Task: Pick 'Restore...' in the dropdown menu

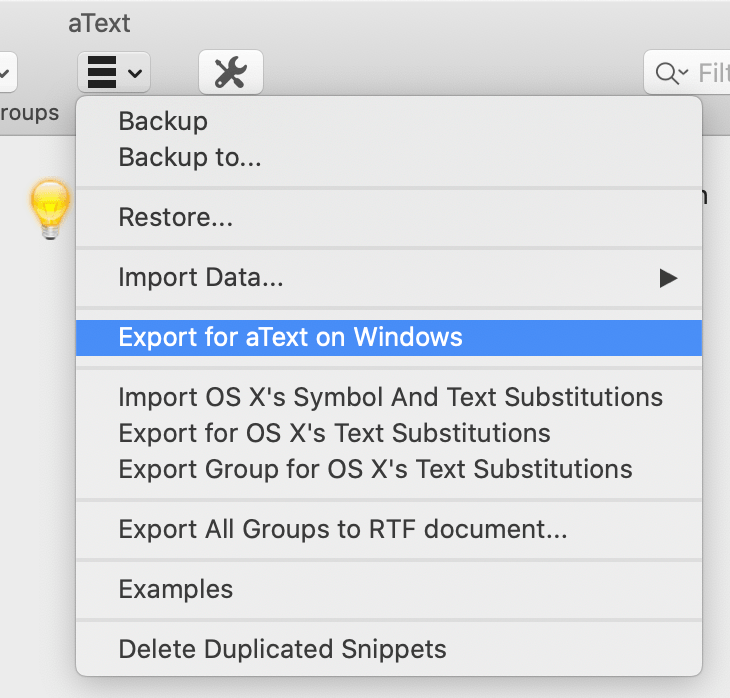Action: [x=176, y=217]
